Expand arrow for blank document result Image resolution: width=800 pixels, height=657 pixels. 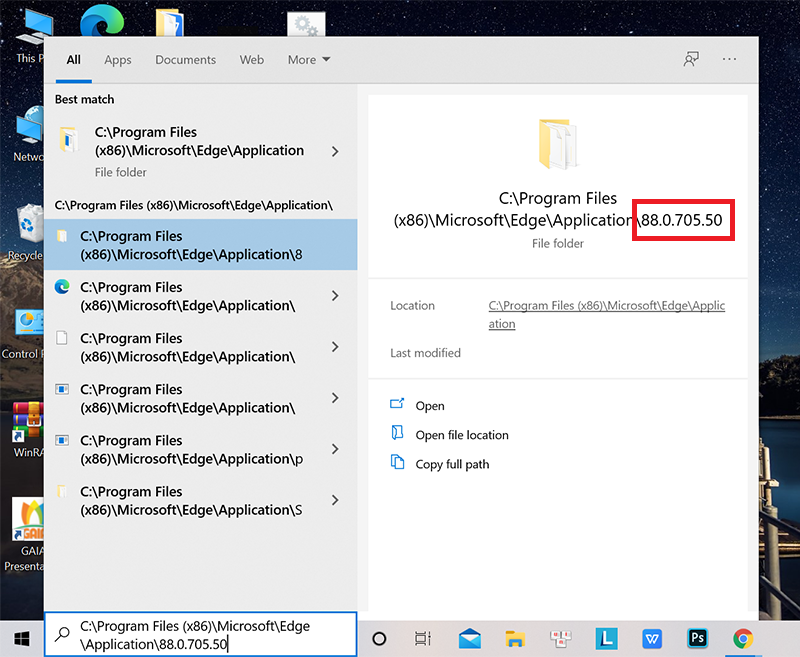click(x=335, y=347)
